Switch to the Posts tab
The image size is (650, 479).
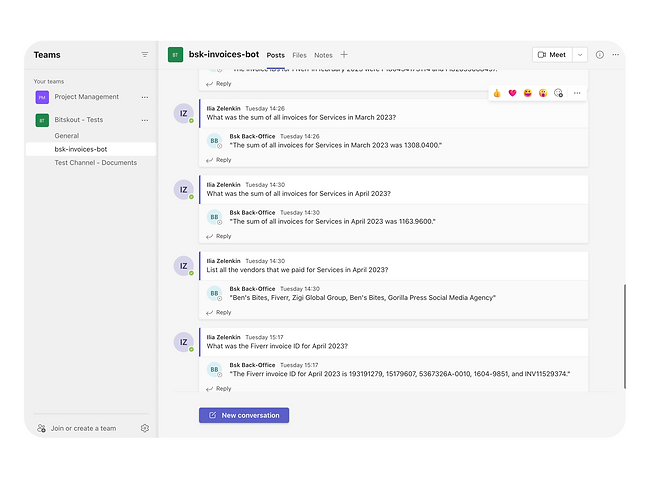276,55
